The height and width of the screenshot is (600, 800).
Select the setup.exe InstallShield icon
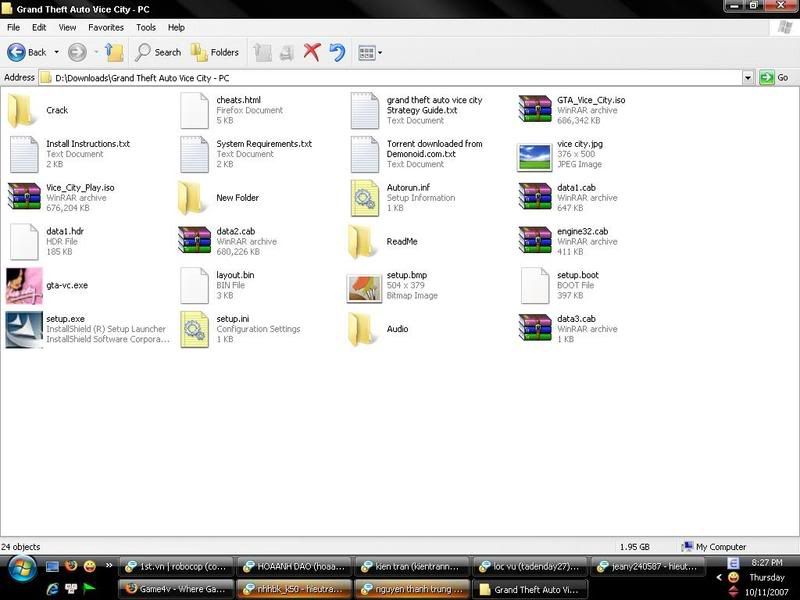click(x=24, y=330)
